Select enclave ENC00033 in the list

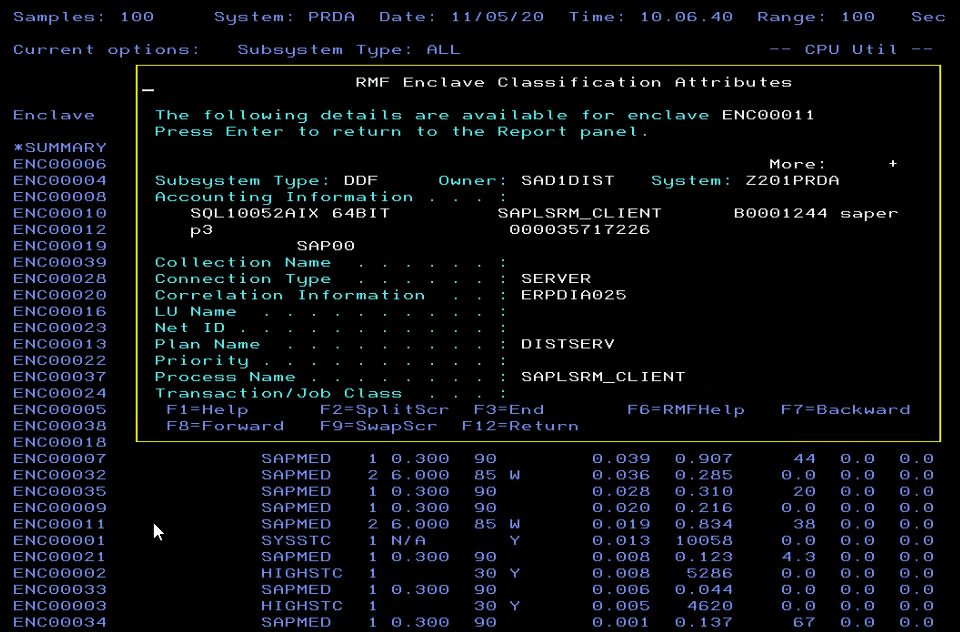point(59,590)
